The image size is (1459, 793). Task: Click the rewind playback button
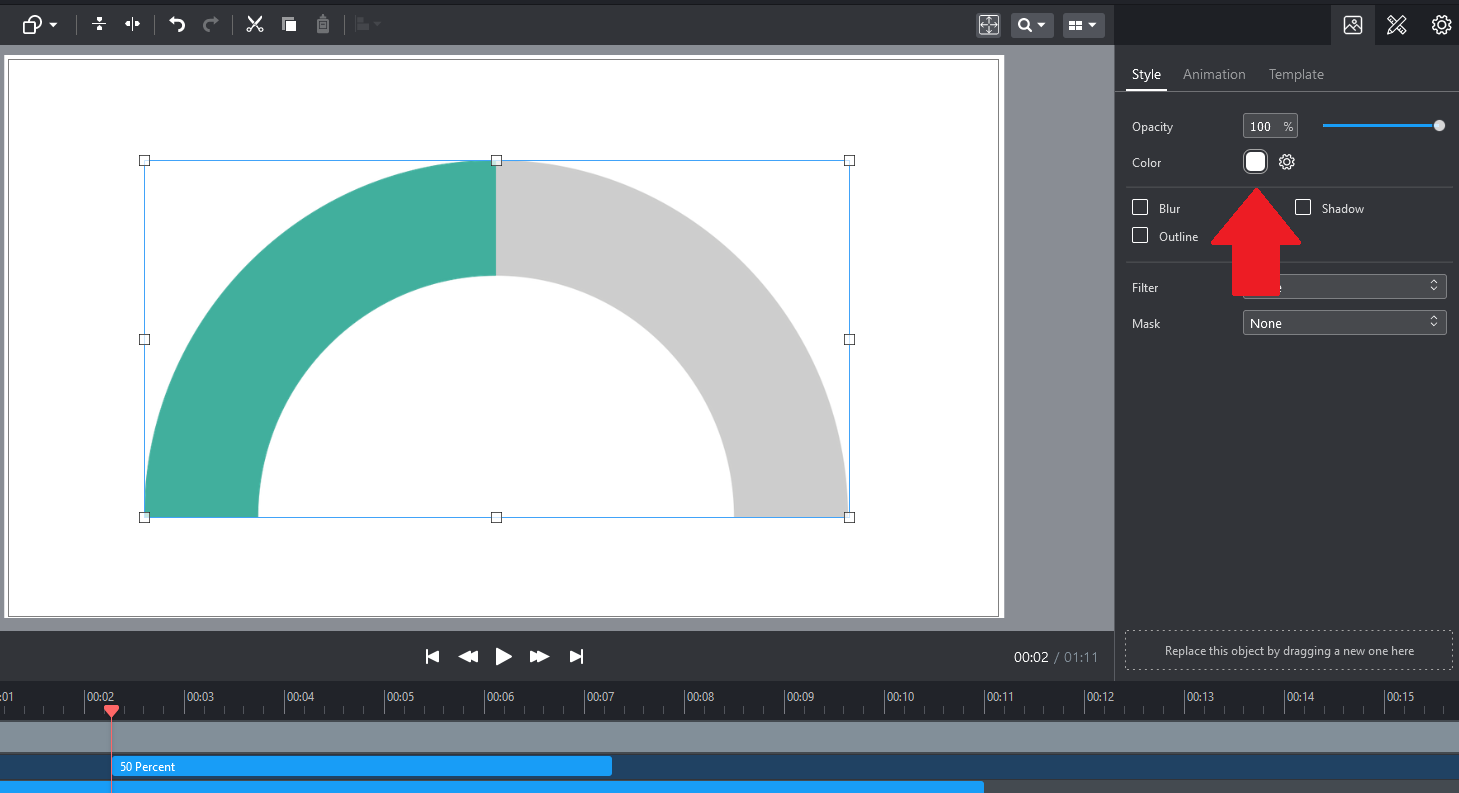468,656
